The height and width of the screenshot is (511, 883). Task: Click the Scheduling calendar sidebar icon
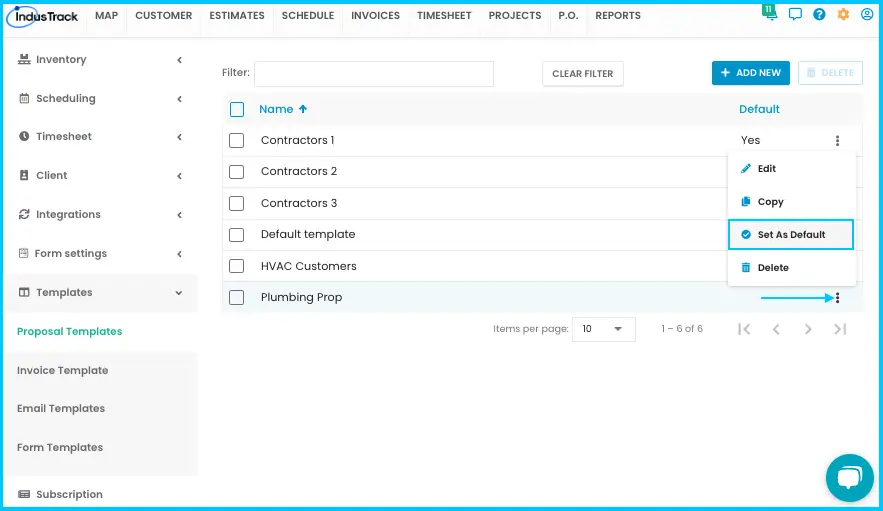[x=24, y=99]
